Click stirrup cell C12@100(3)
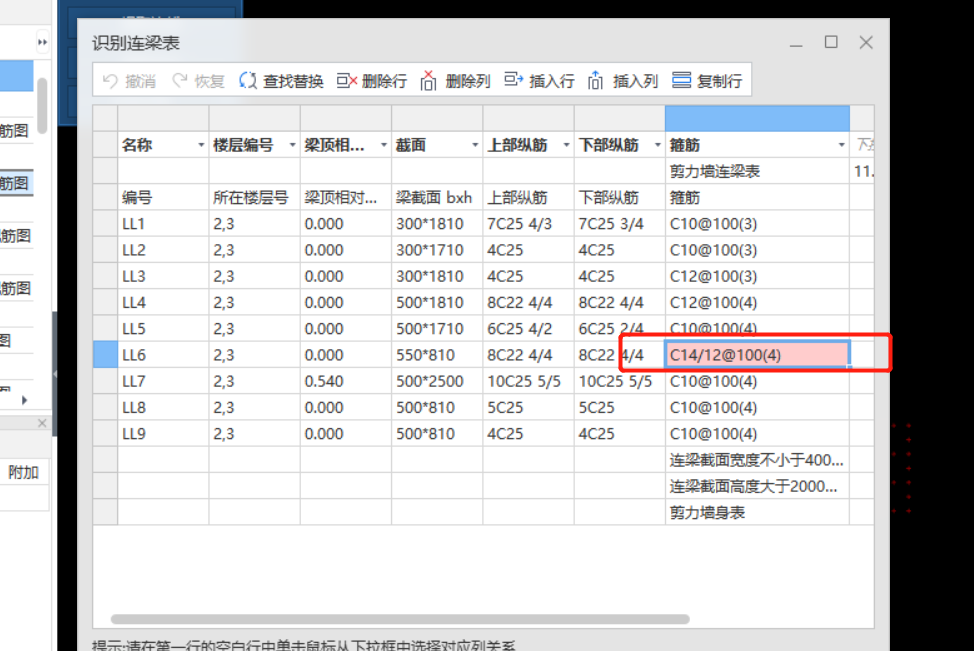Viewport: 974px width, 651px height. point(757,276)
